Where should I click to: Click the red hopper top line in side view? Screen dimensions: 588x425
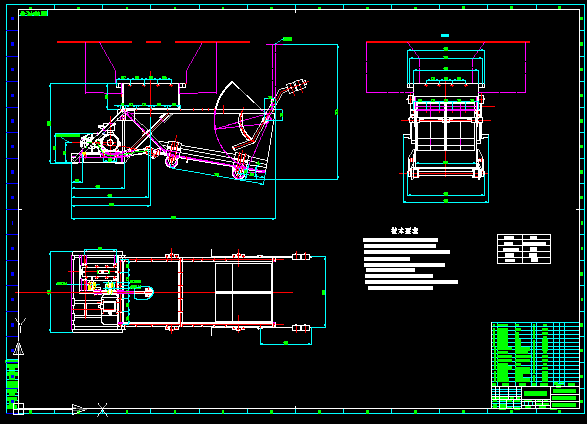(153, 42)
